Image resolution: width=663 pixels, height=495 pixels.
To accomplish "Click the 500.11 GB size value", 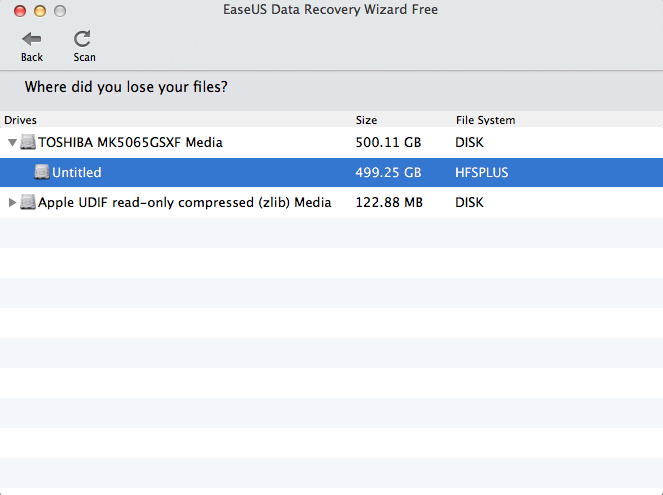I will point(388,142).
